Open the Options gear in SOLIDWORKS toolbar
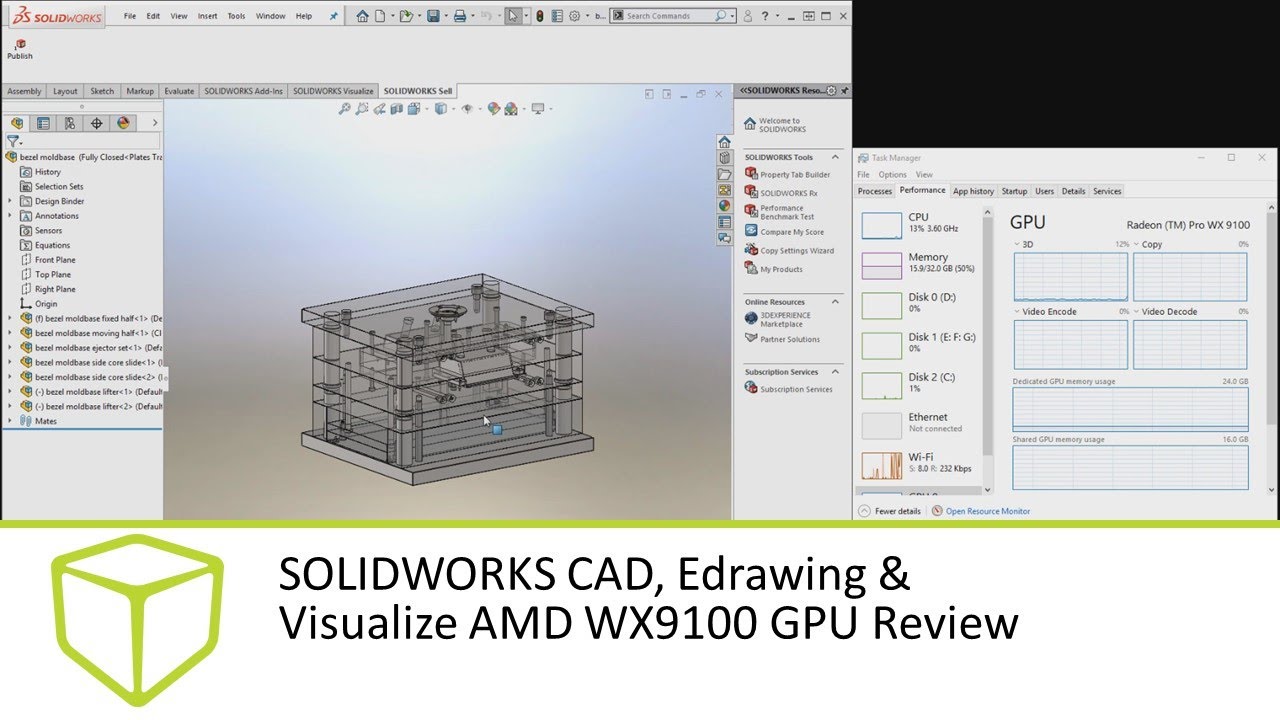 (x=574, y=16)
